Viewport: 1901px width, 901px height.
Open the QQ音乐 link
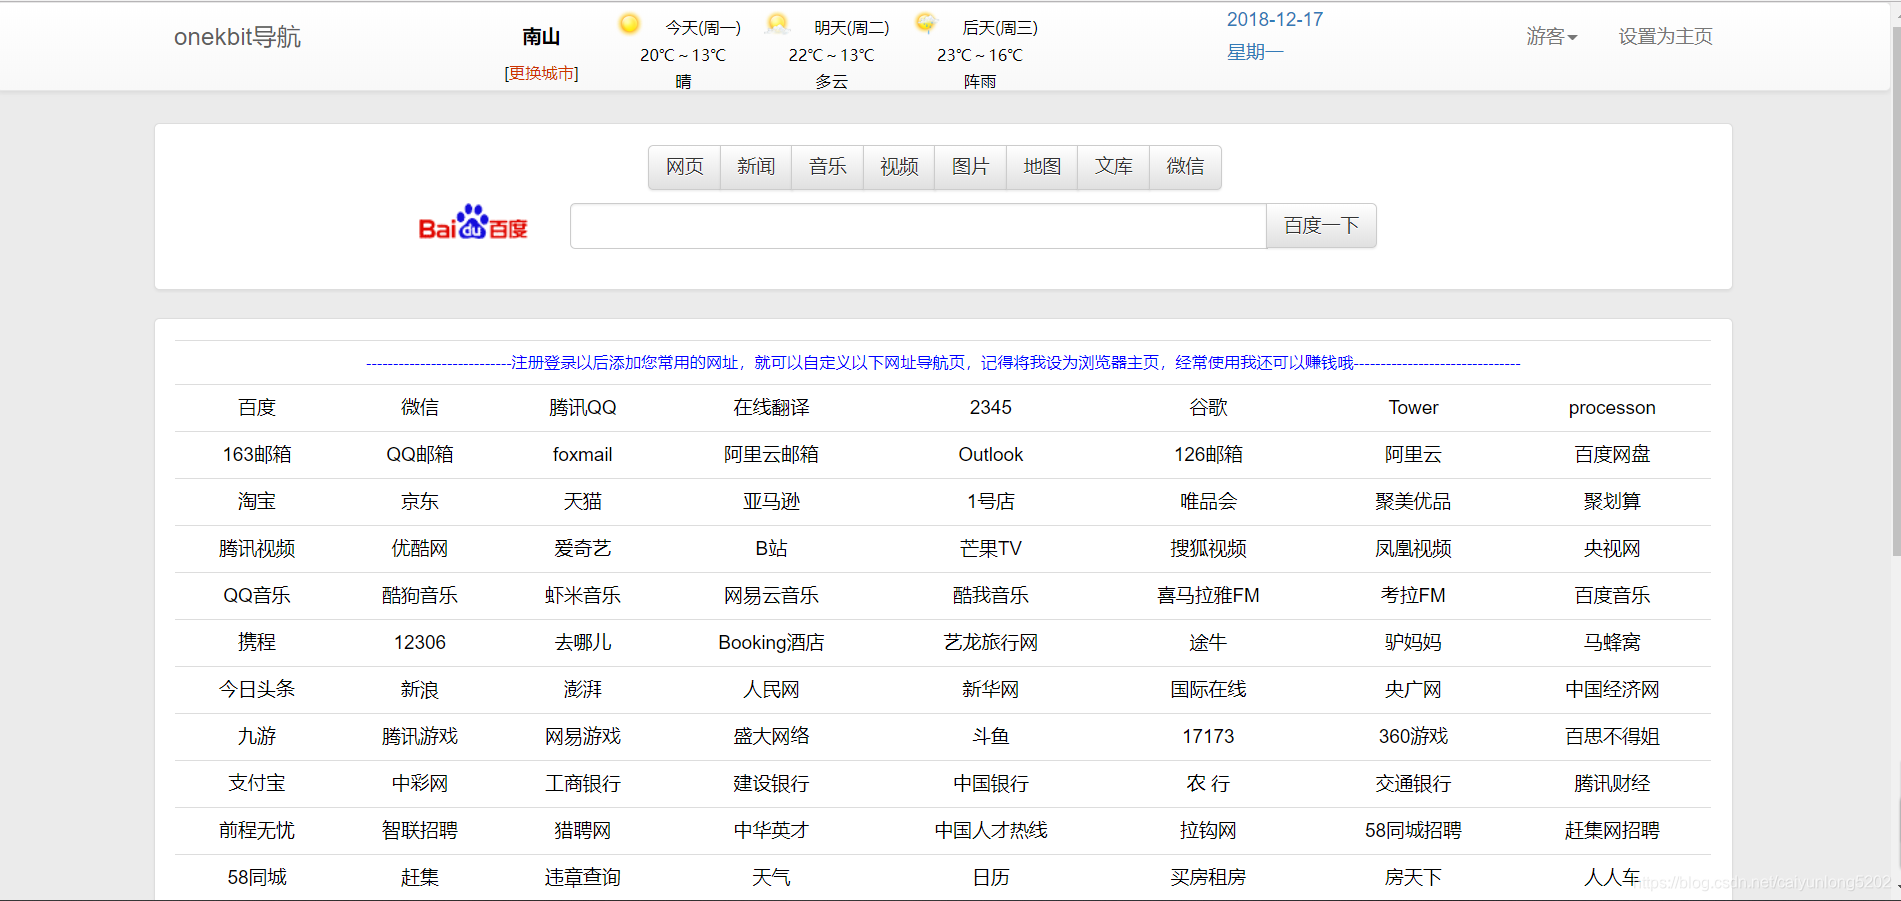tap(257, 596)
